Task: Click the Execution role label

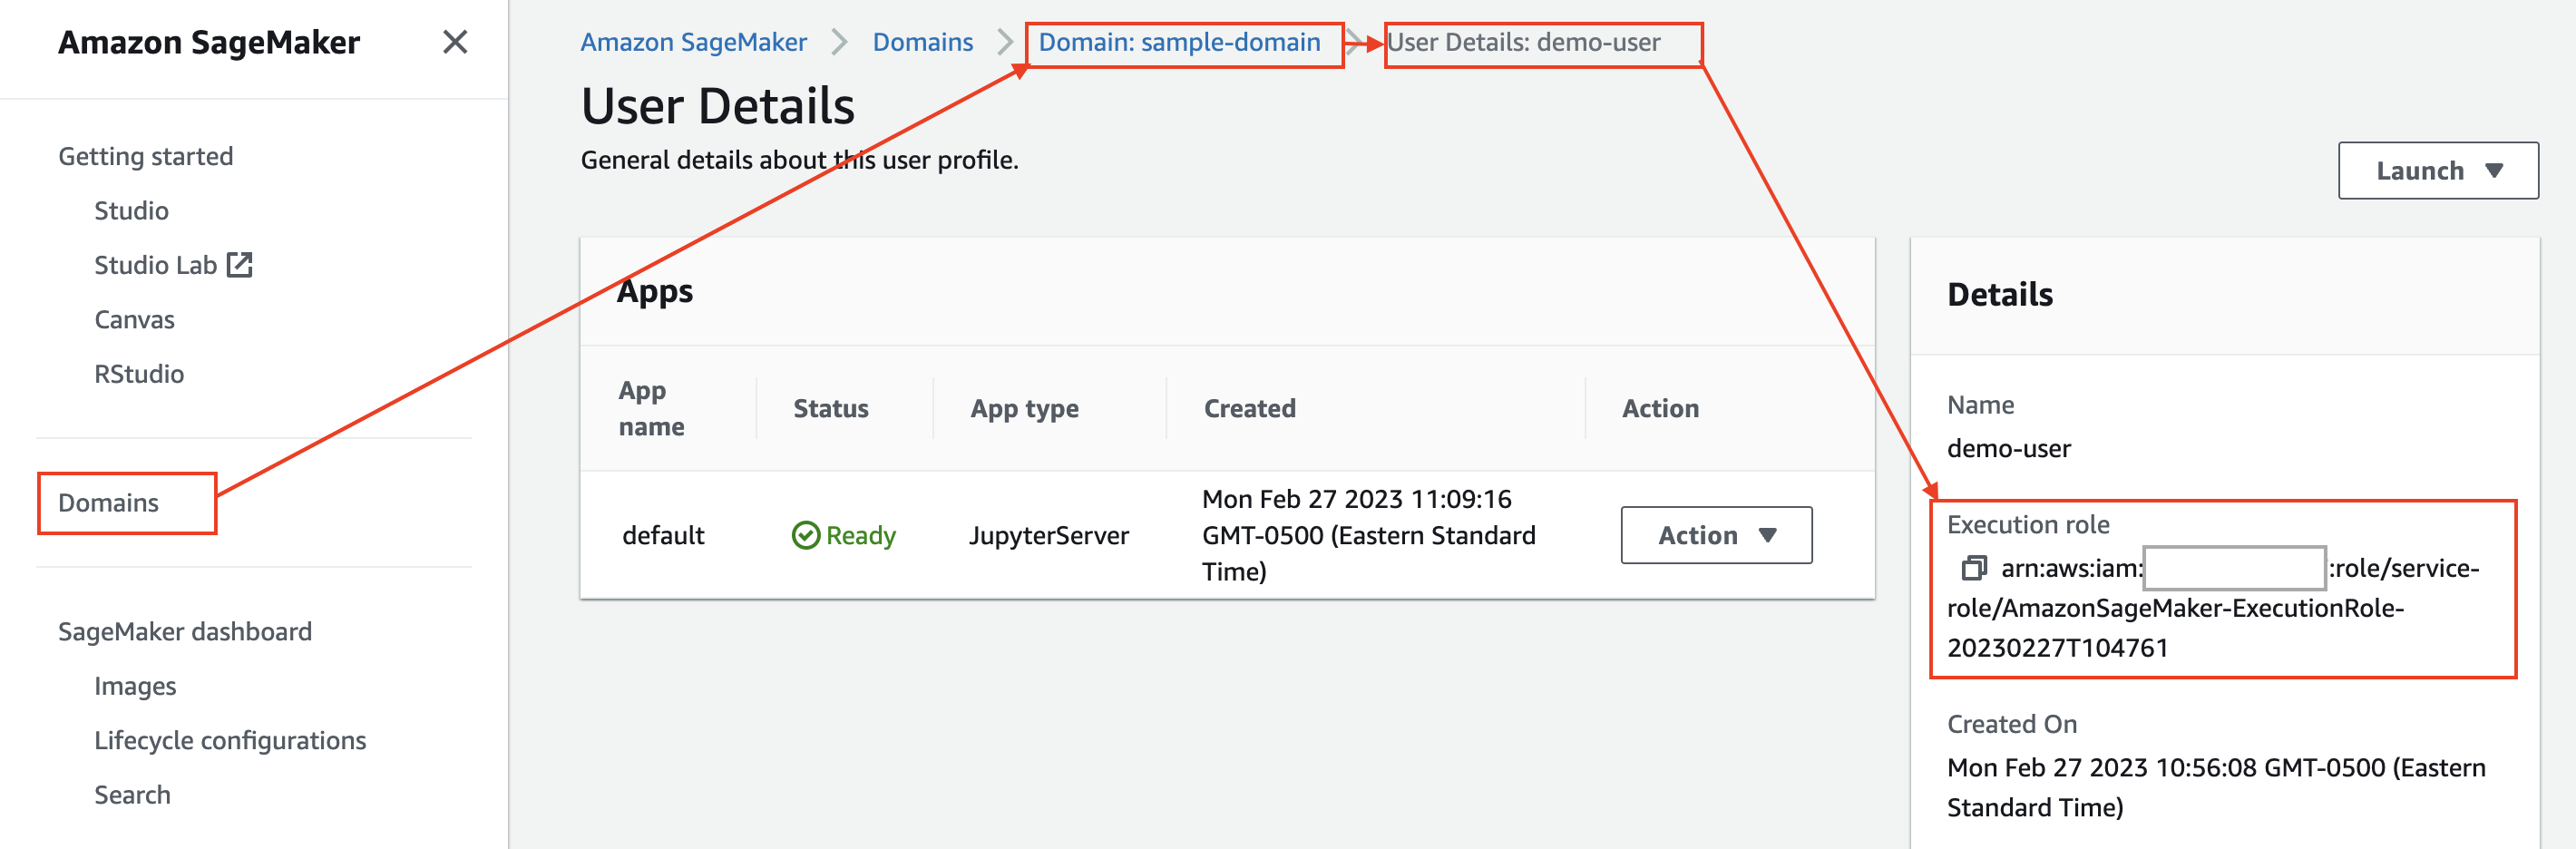Action: (2027, 524)
